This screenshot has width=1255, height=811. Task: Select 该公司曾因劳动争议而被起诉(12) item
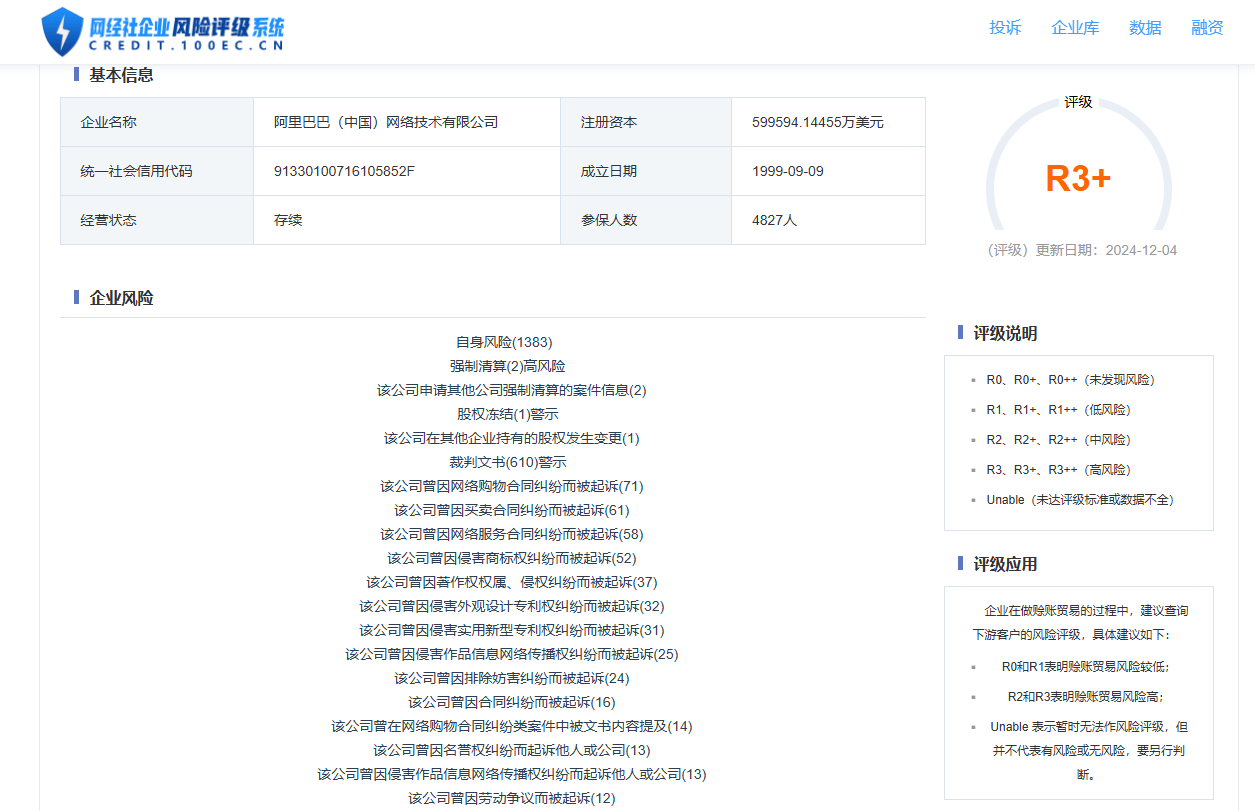pyautogui.click(x=511, y=798)
